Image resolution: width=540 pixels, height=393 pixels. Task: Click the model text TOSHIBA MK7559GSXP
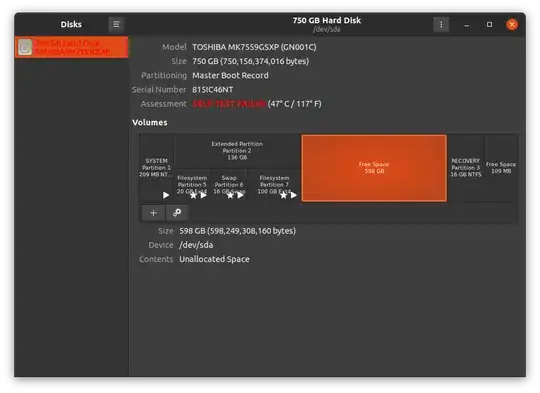pos(254,47)
